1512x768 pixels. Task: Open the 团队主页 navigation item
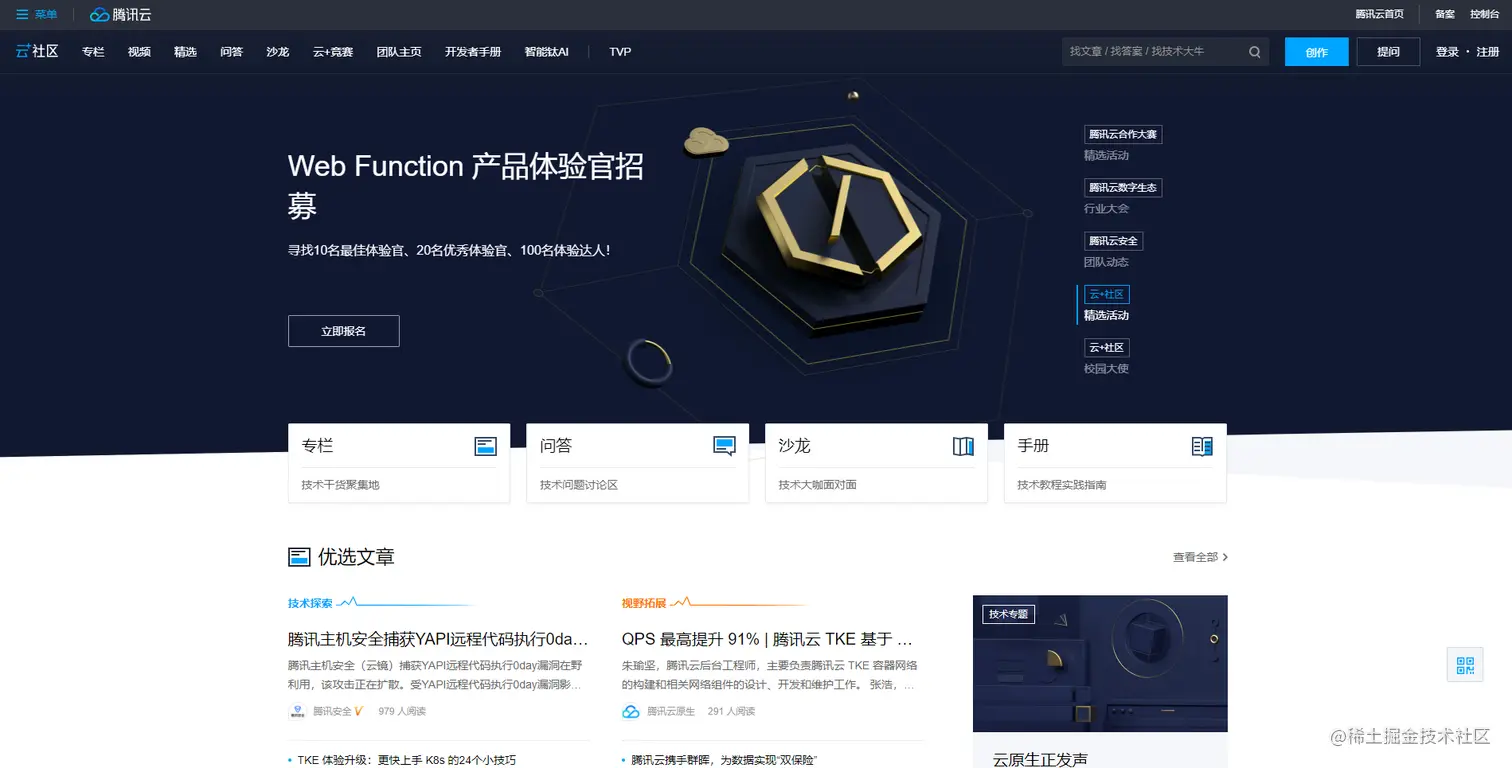click(x=399, y=52)
